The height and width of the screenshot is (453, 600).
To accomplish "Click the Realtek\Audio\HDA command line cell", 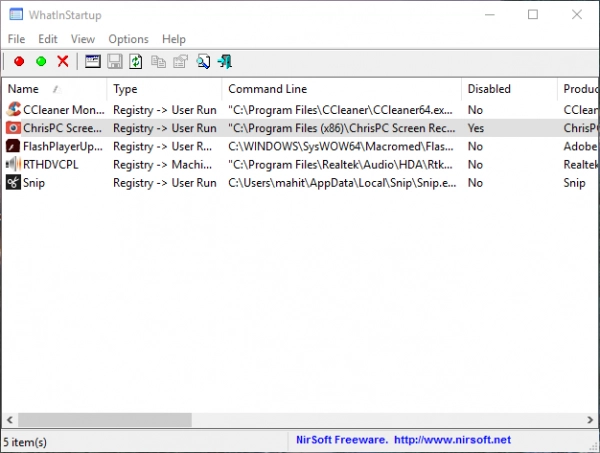I will 340,165.
